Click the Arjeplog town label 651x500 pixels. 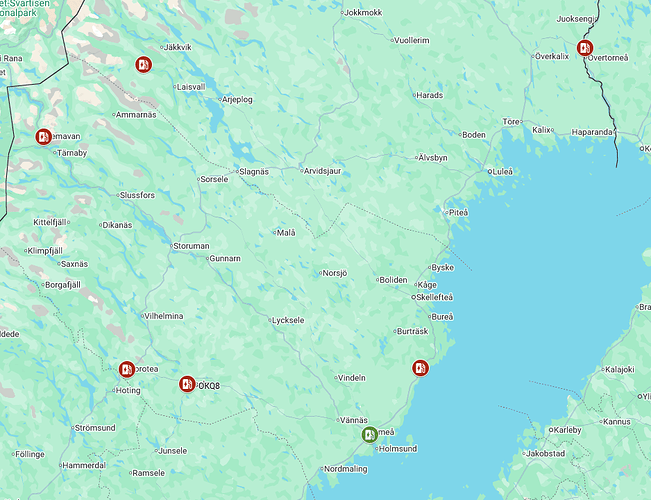tap(237, 100)
